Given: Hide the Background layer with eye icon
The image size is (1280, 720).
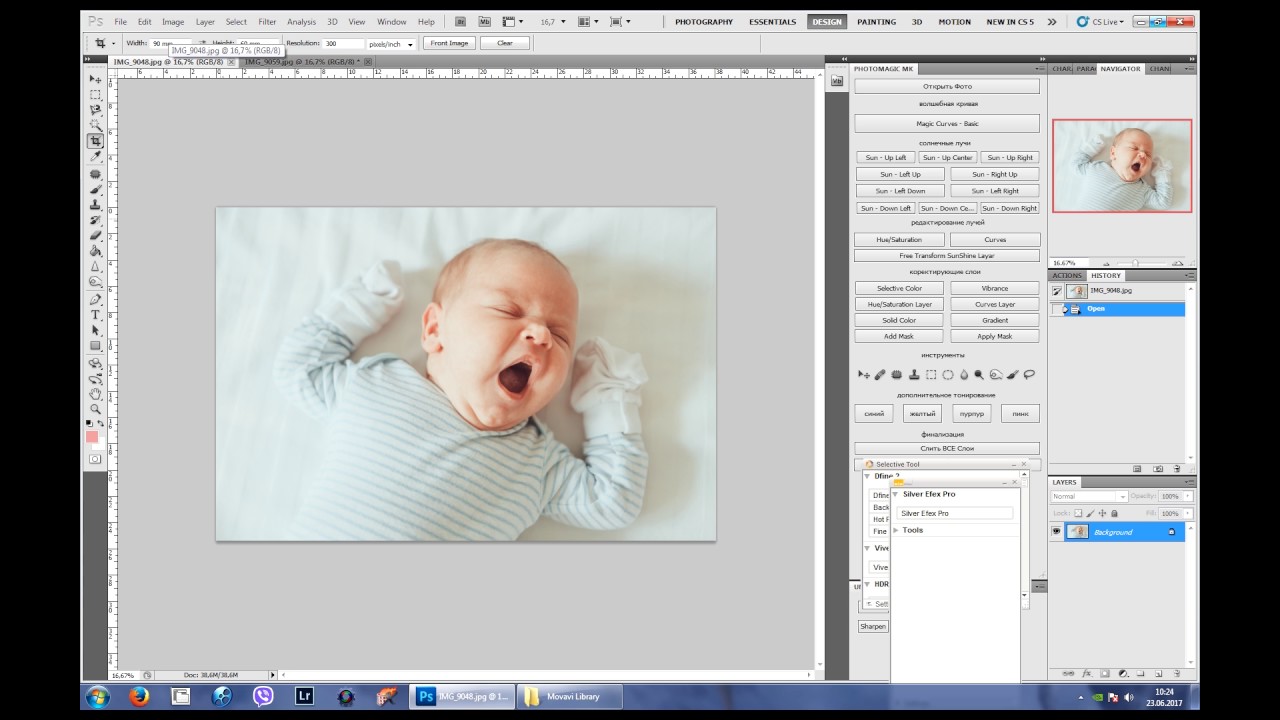Looking at the screenshot, I should [1056, 532].
